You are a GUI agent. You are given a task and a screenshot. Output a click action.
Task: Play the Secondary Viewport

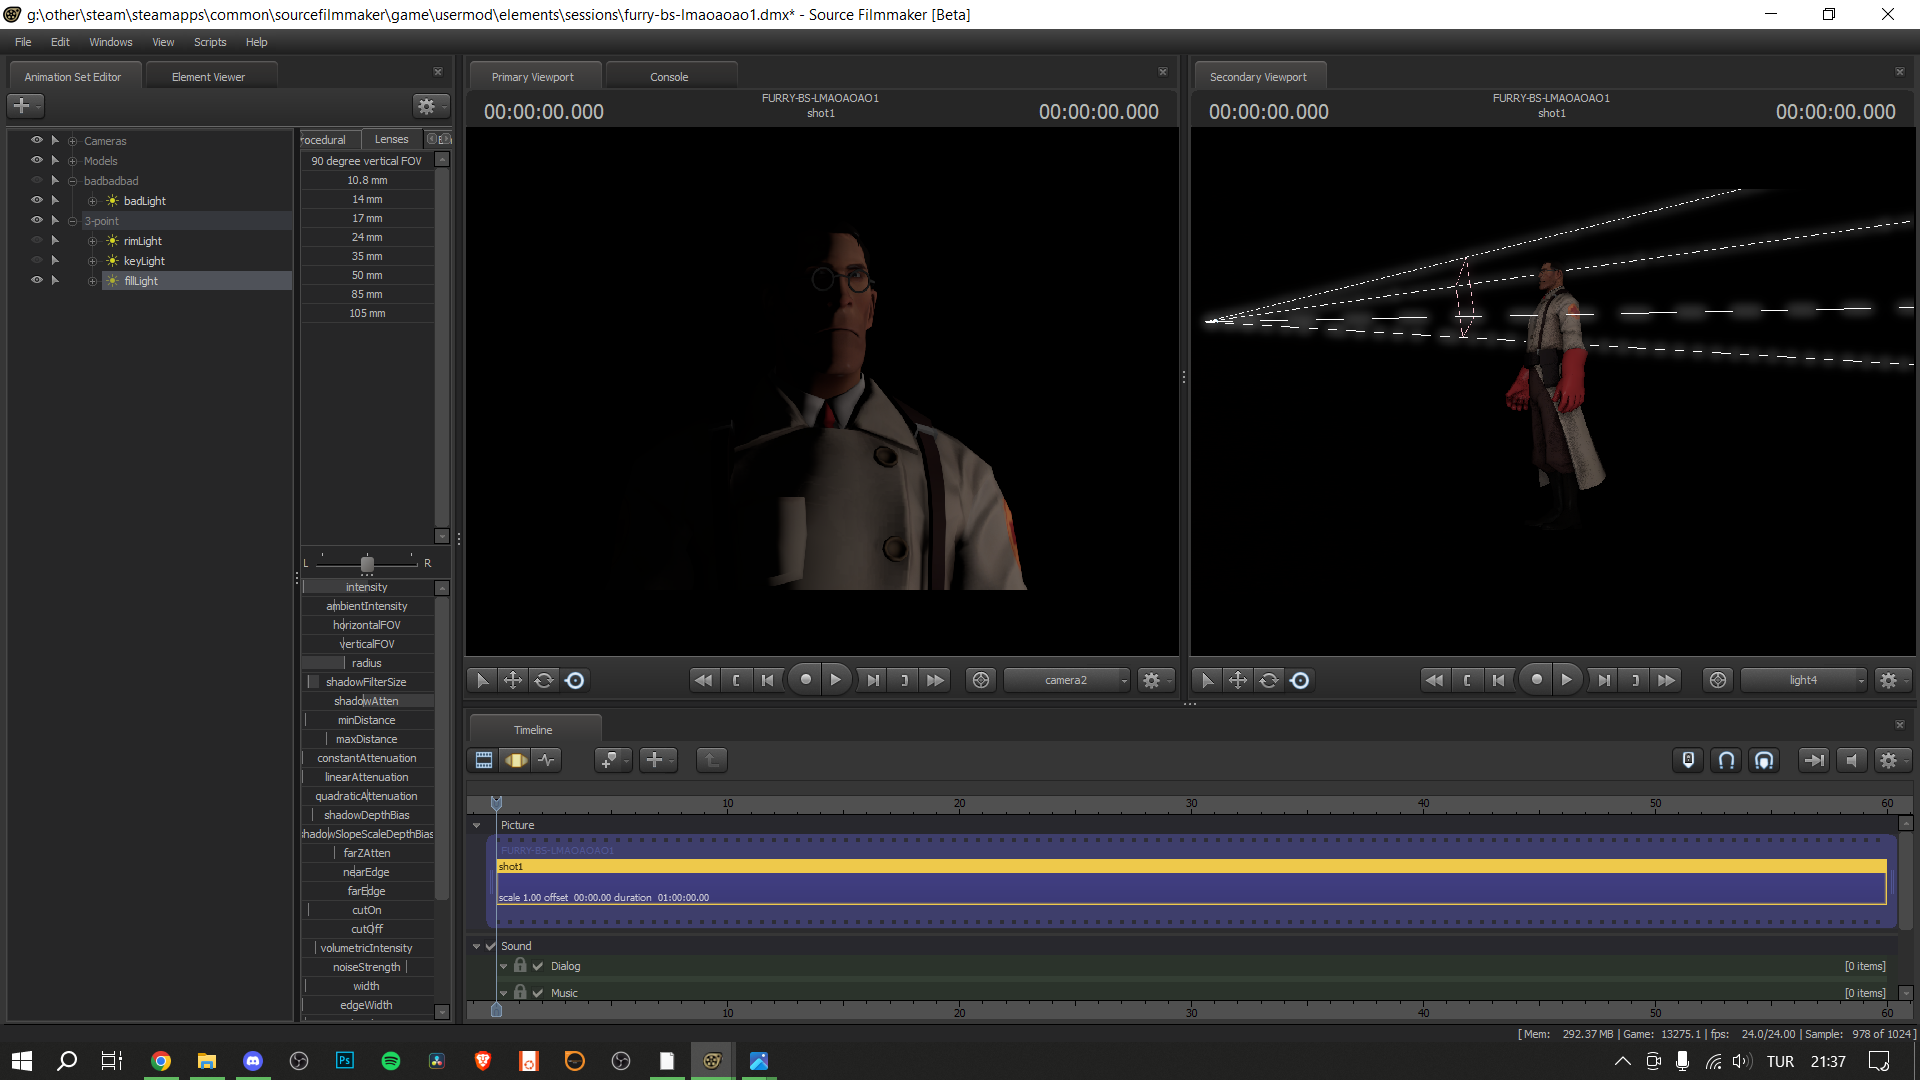point(1567,680)
